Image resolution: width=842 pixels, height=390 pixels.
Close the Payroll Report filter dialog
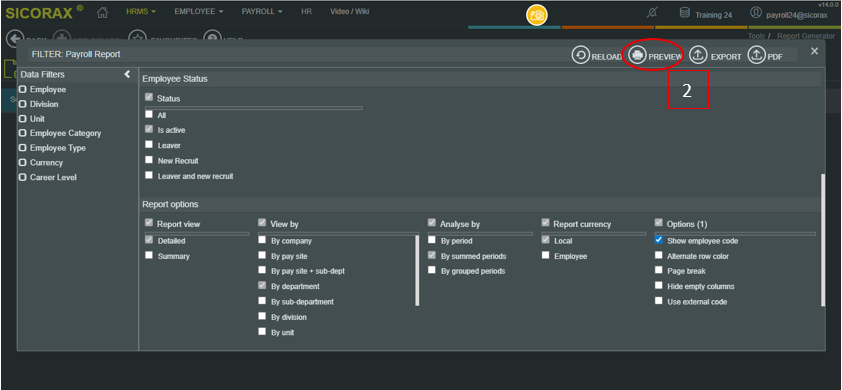coord(814,51)
